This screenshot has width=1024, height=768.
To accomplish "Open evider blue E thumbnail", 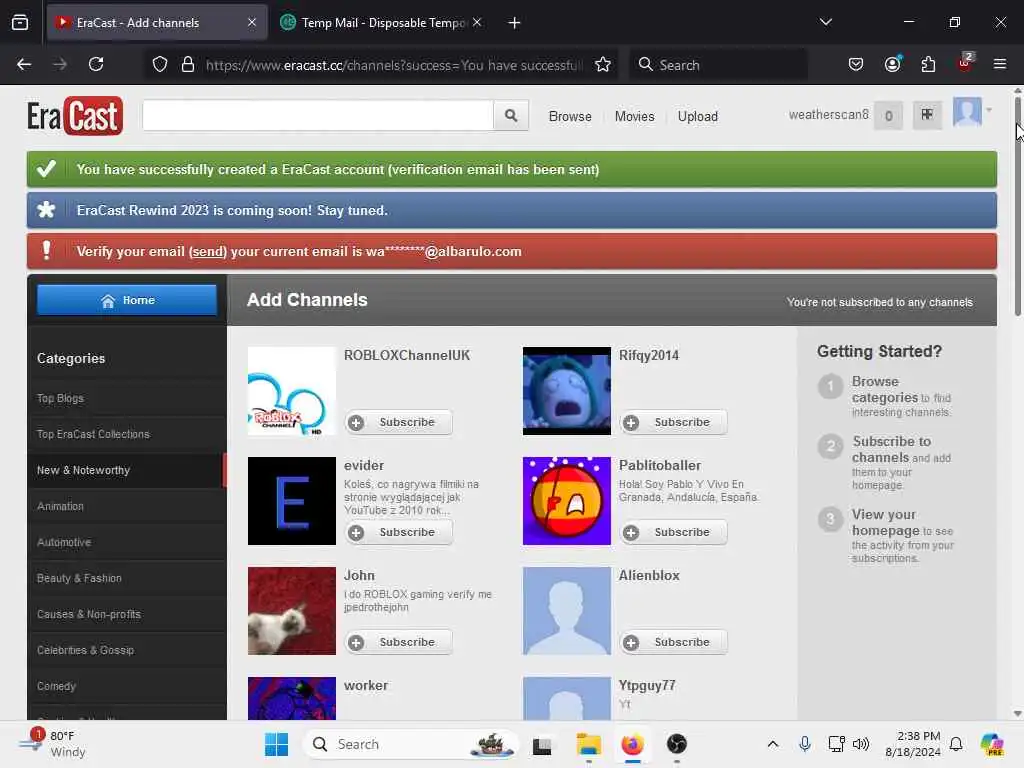I will [x=292, y=501].
